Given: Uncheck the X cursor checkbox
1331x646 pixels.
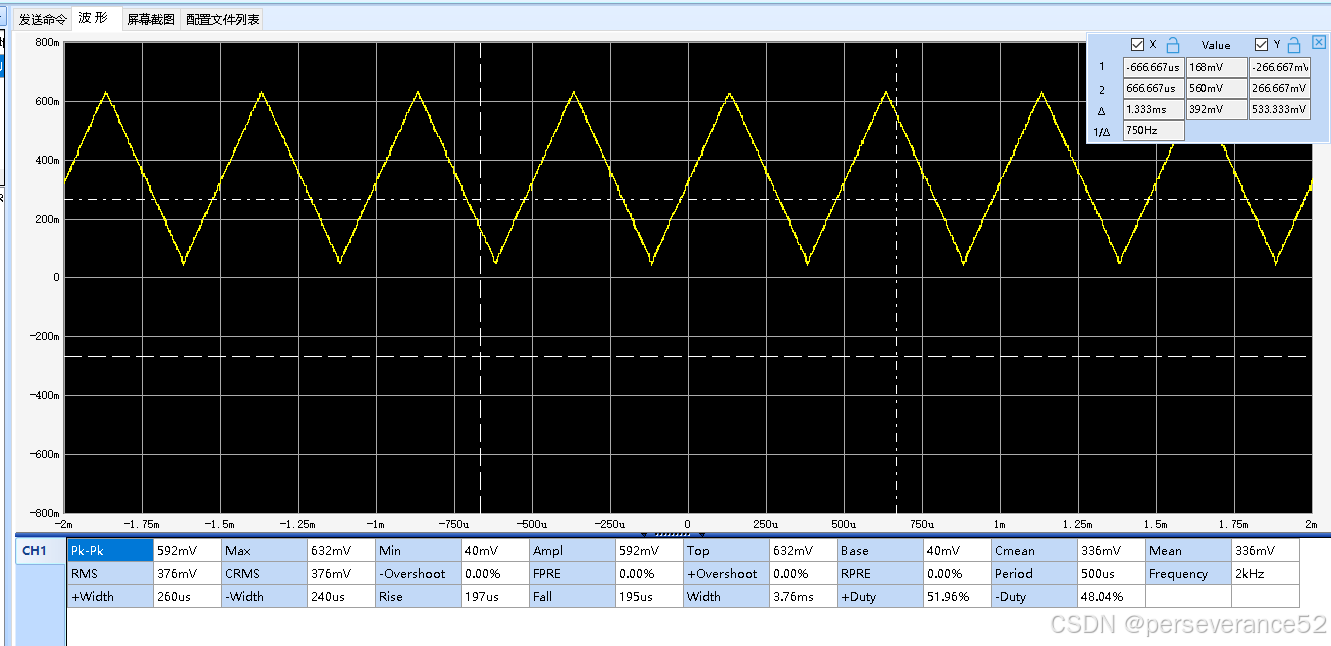Looking at the screenshot, I should coord(1137,44).
